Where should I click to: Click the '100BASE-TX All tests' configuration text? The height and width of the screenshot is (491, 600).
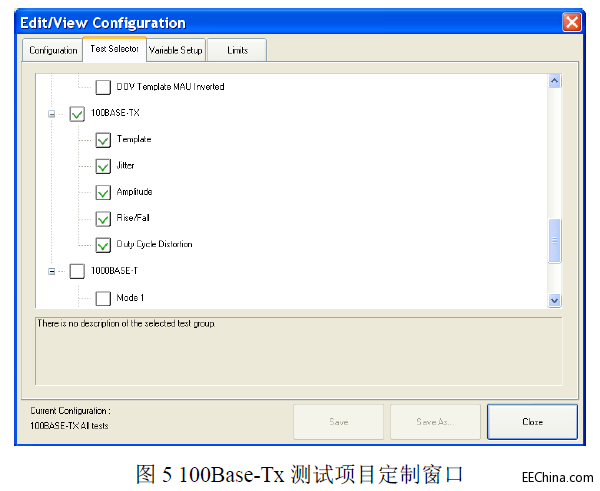pyautogui.click(x=69, y=426)
